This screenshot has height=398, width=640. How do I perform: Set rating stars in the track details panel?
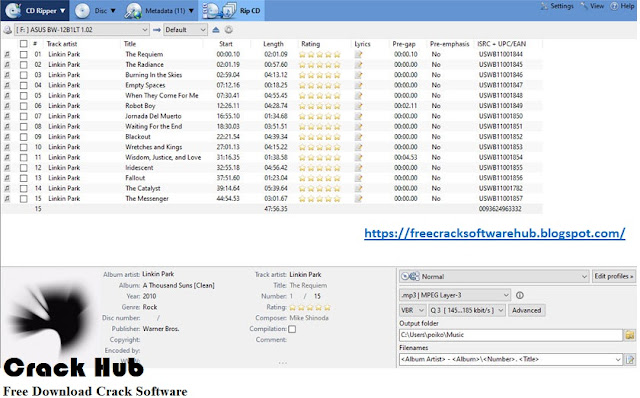(310, 307)
